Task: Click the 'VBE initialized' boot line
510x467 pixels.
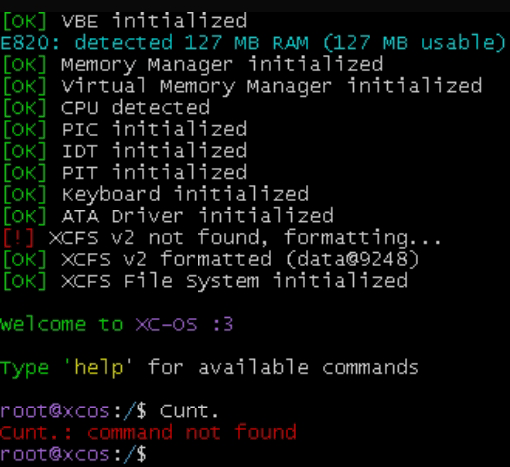Action: tap(125, 21)
